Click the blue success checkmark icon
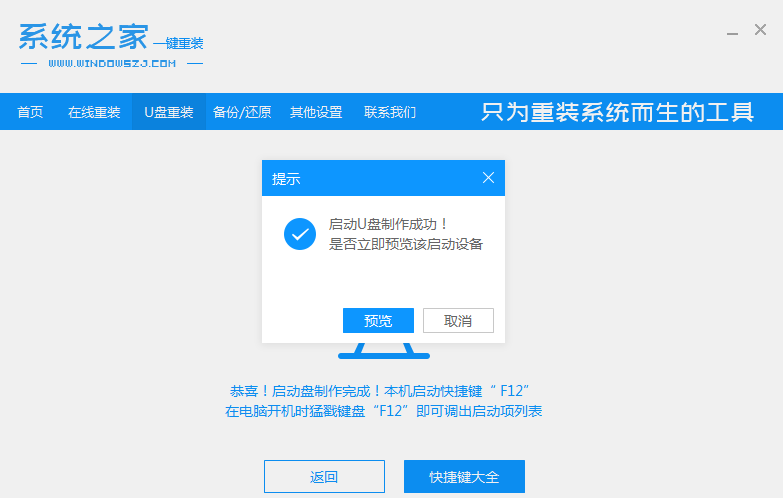 click(x=300, y=234)
